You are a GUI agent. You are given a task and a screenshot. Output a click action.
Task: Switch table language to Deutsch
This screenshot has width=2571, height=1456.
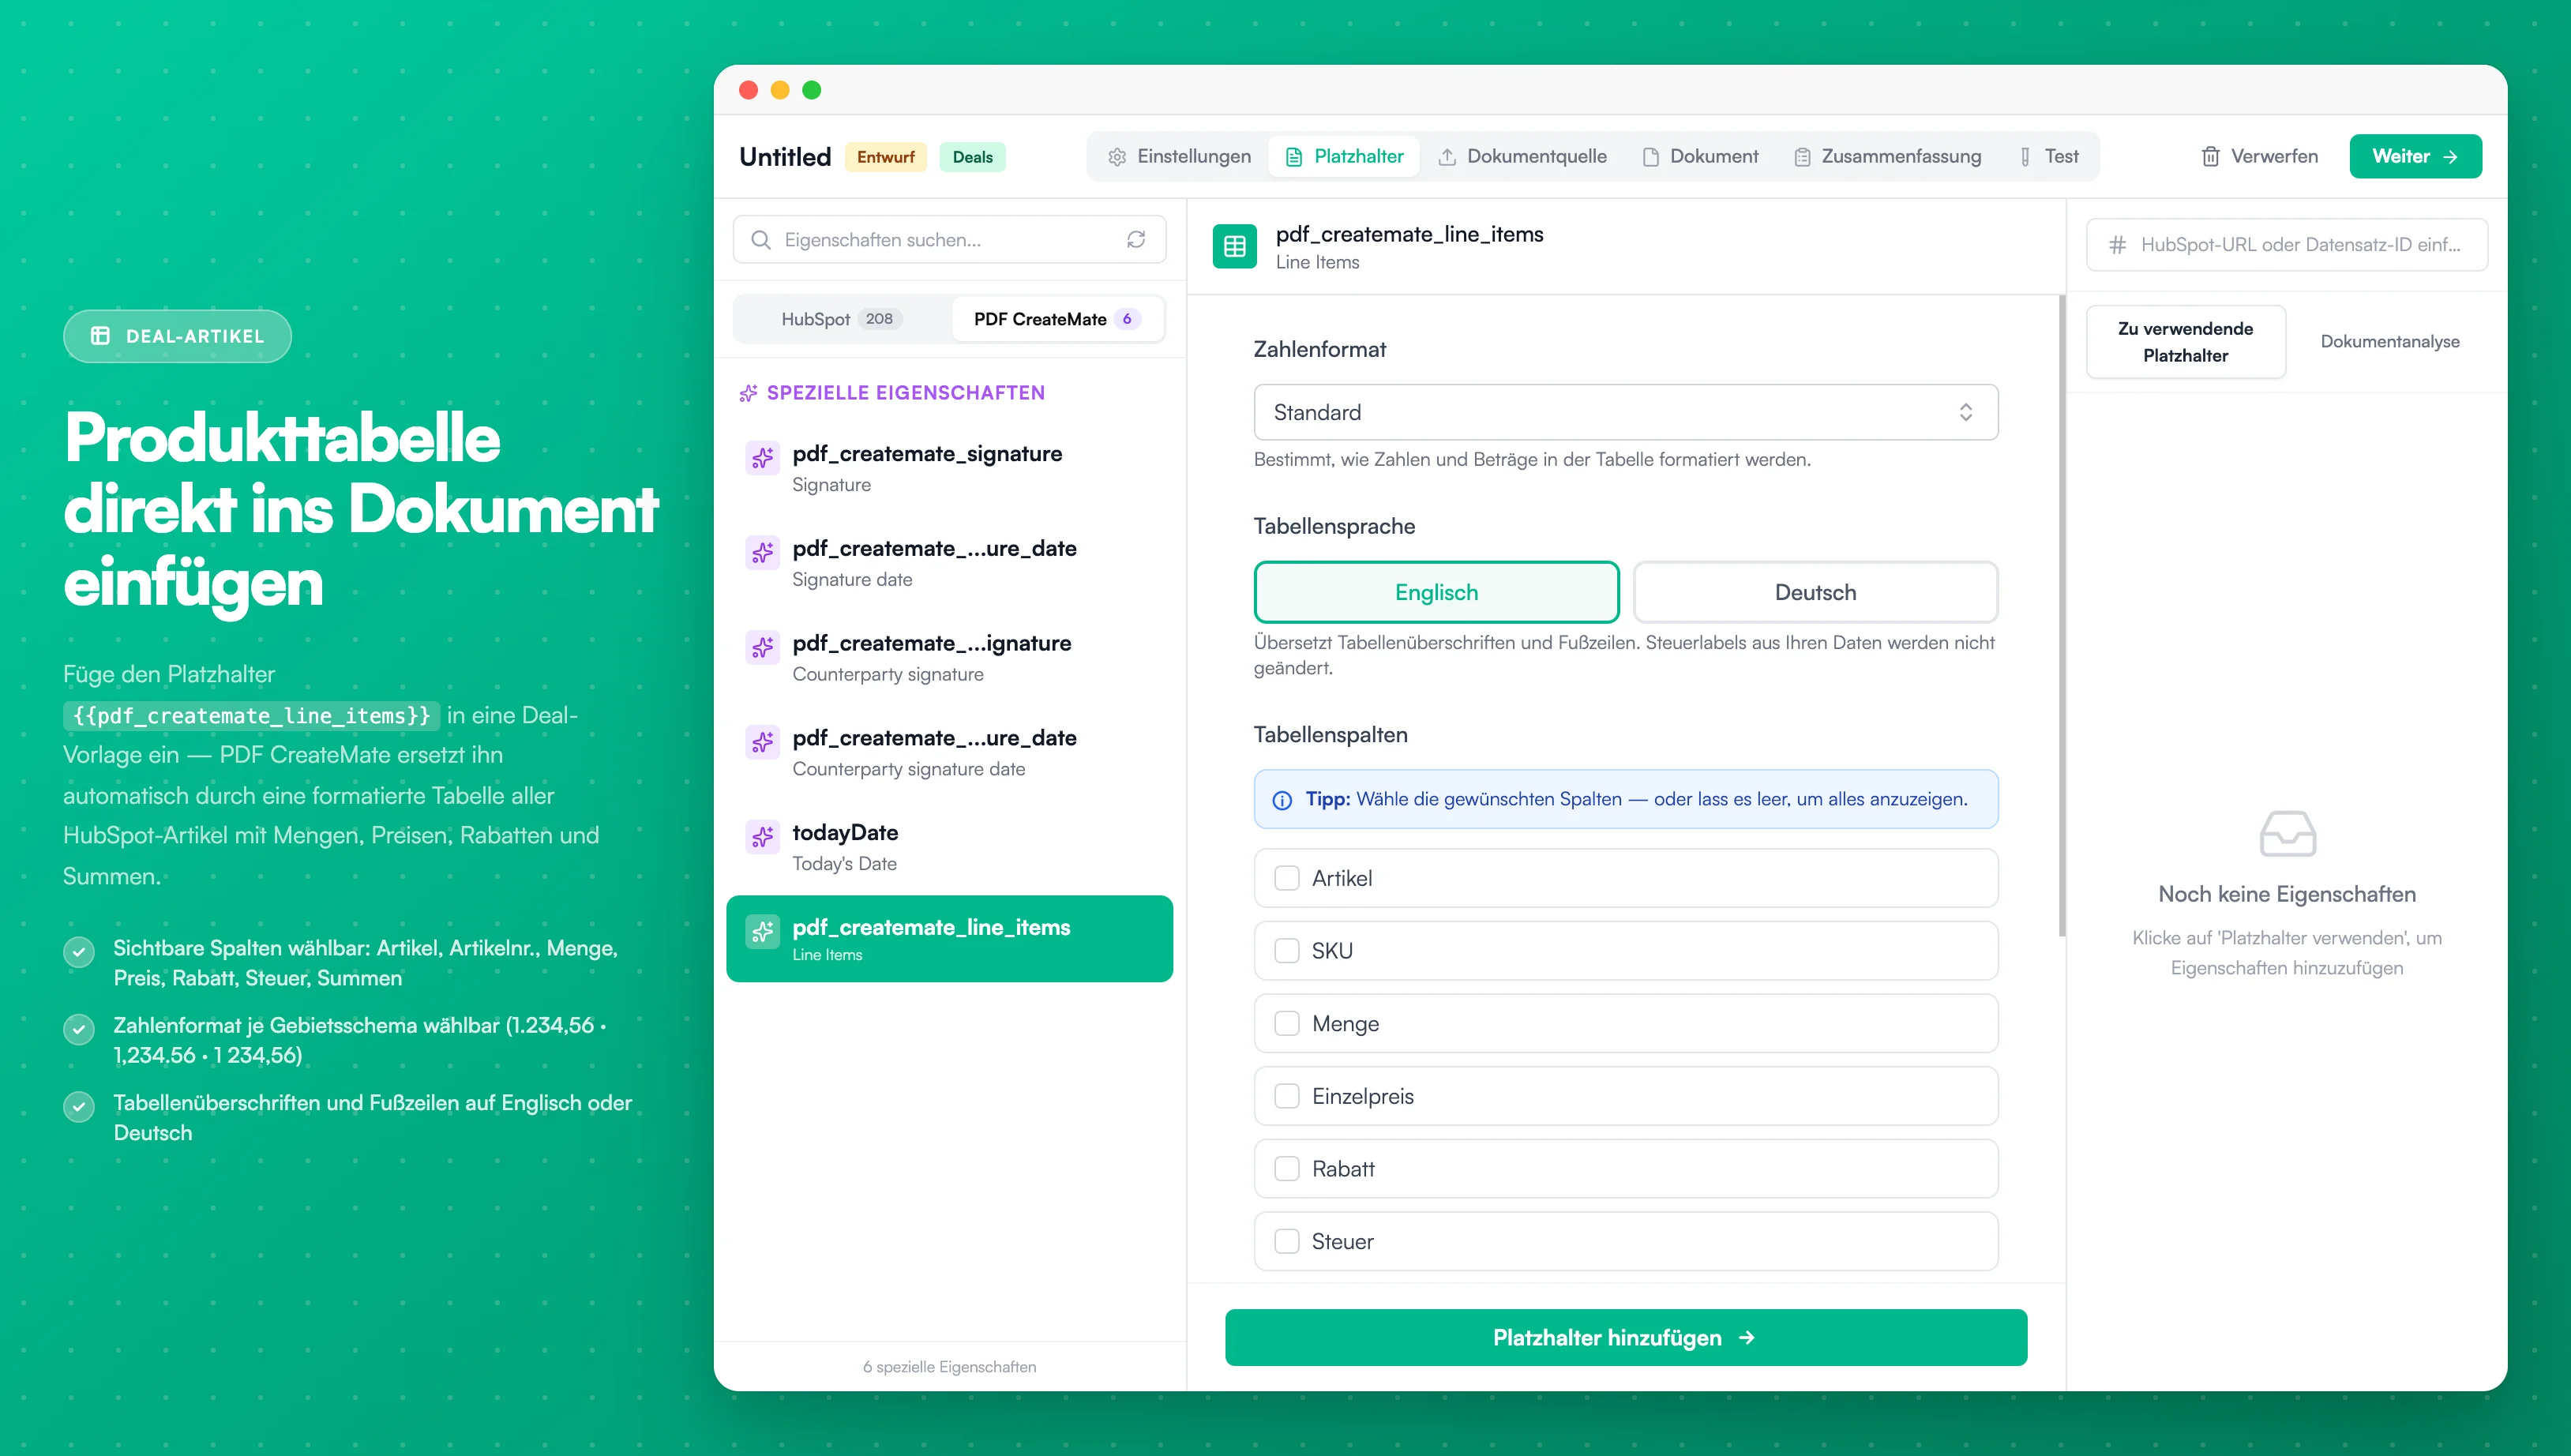1815,592
